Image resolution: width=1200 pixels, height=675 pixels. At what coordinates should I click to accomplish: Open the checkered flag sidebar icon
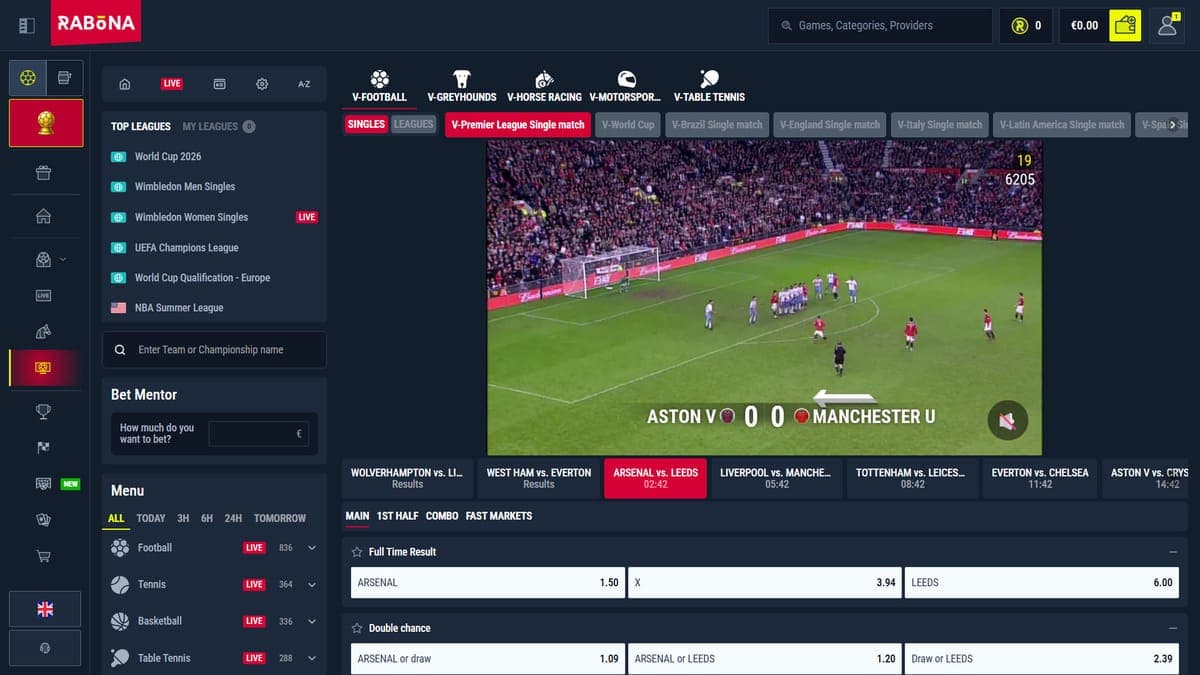click(43, 447)
